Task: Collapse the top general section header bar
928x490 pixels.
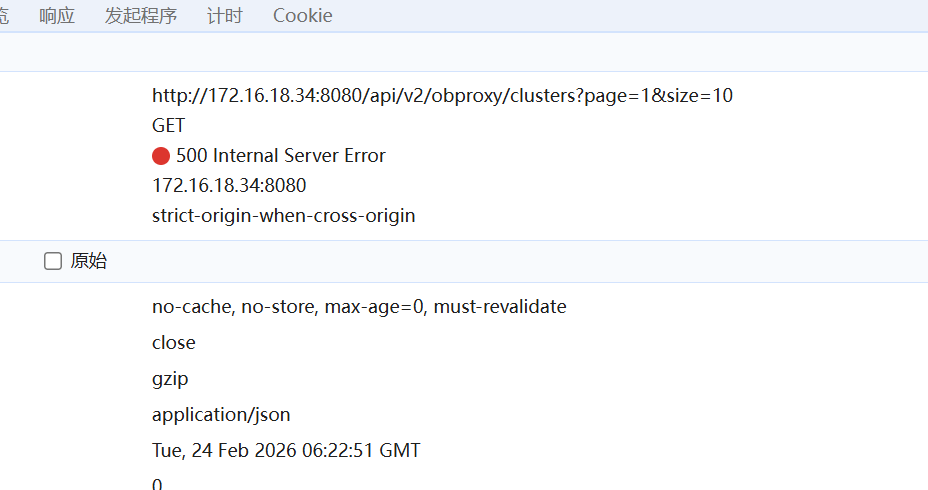Action: coord(464,52)
